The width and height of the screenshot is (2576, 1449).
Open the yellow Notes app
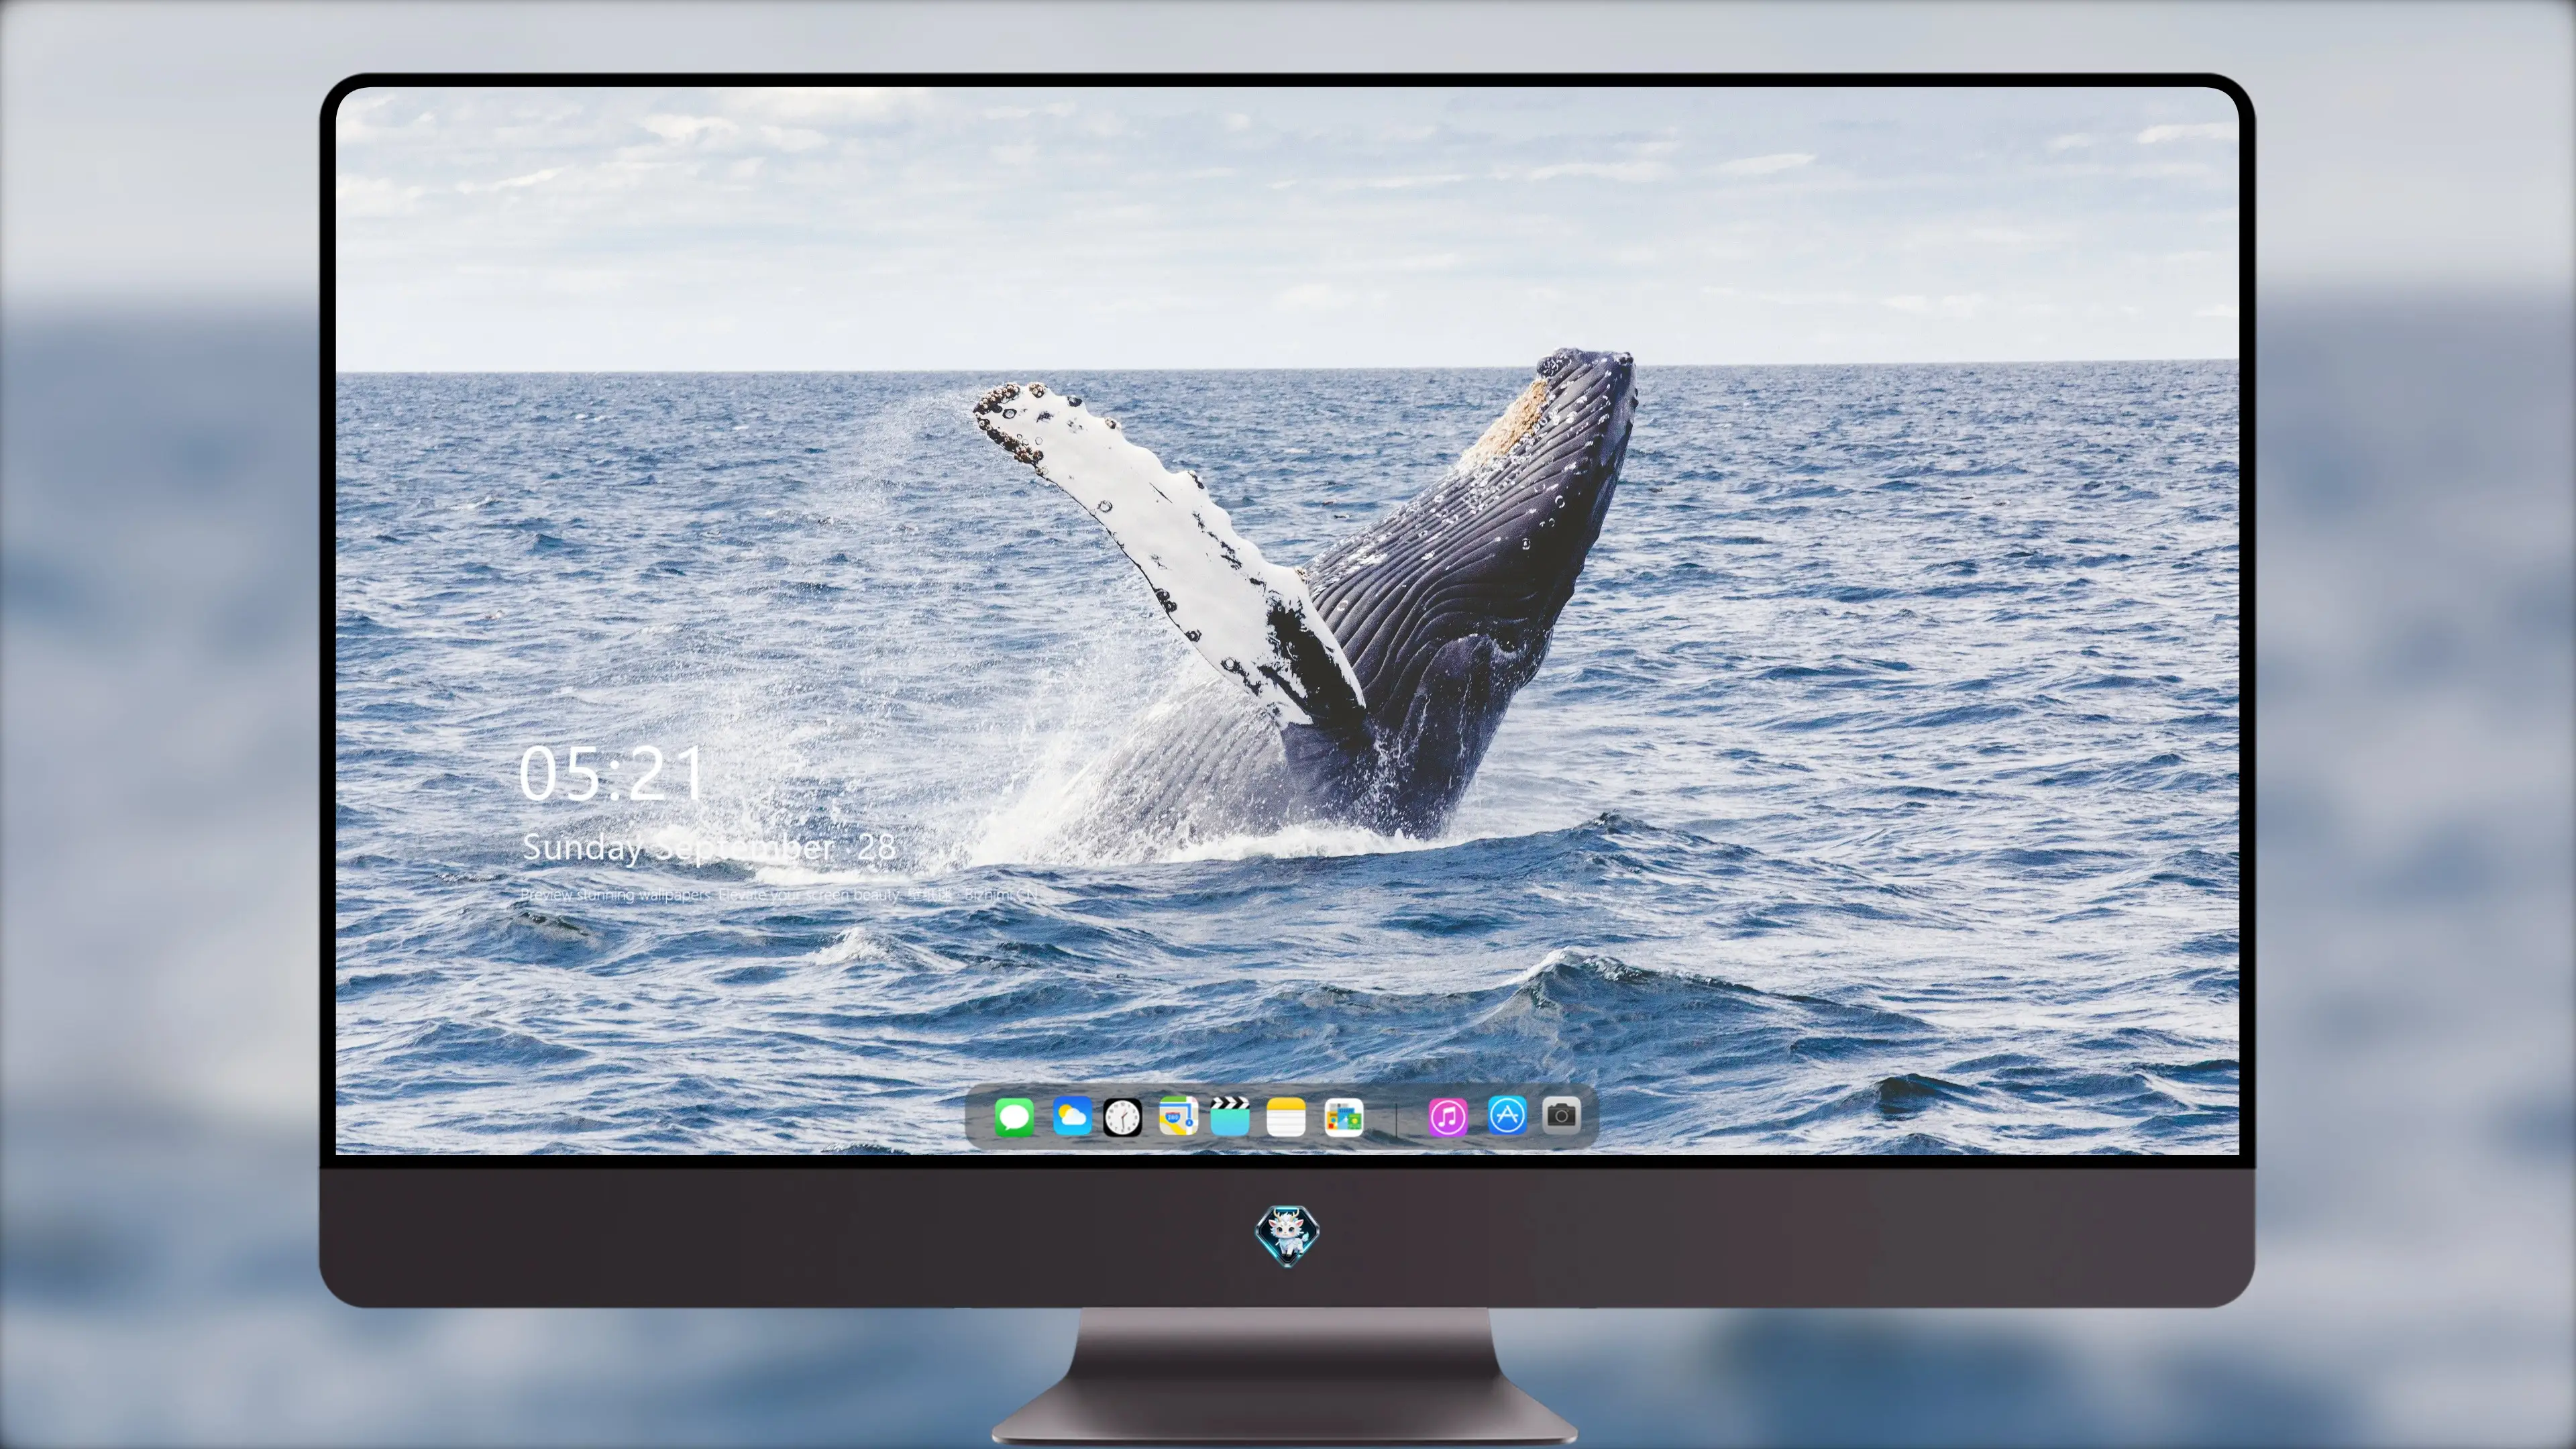[1286, 1116]
